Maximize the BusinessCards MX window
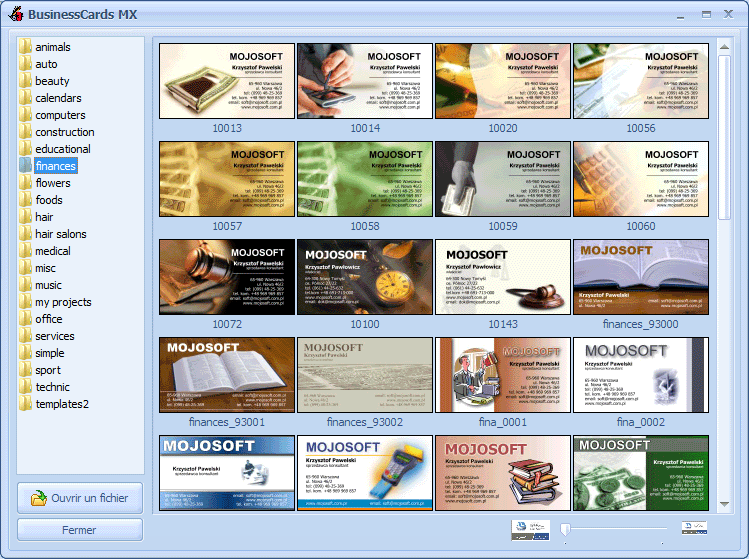Image resolution: width=749 pixels, height=559 pixels. [706, 15]
